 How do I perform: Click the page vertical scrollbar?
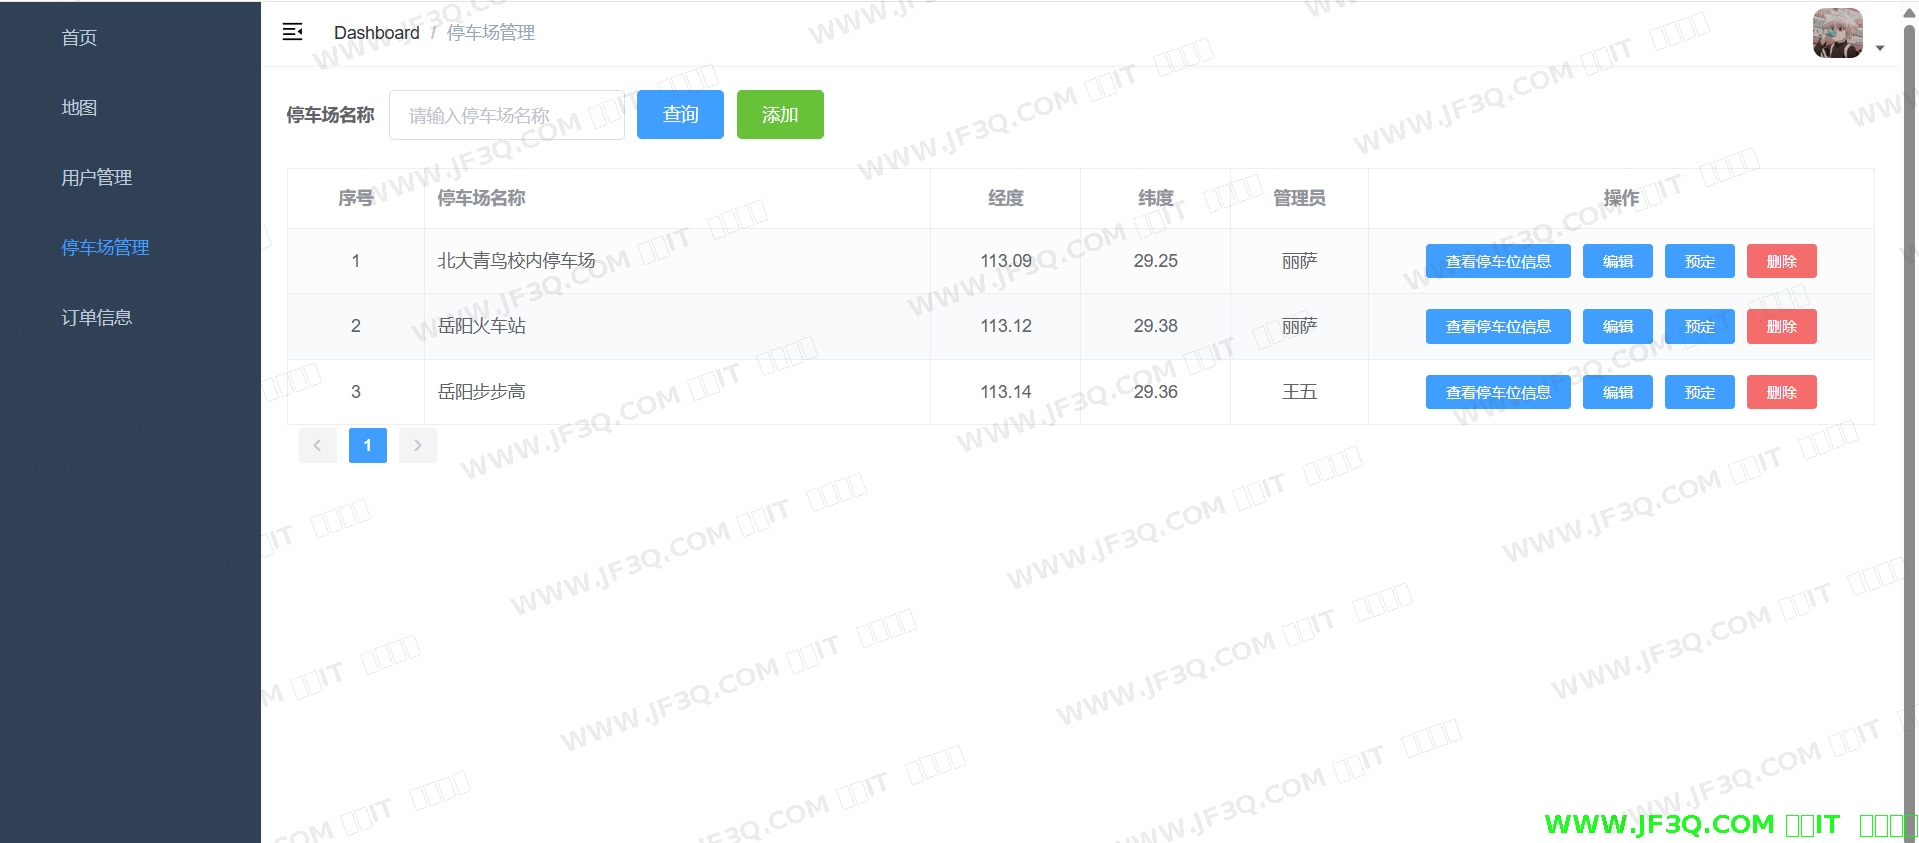click(x=1909, y=400)
